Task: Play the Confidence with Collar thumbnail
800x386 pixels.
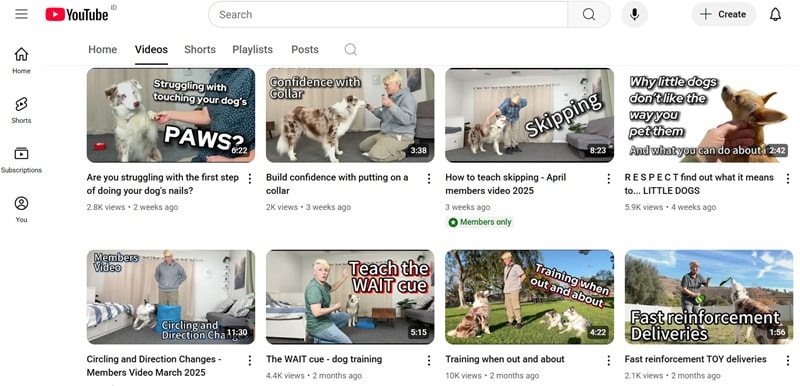Action: 350,115
